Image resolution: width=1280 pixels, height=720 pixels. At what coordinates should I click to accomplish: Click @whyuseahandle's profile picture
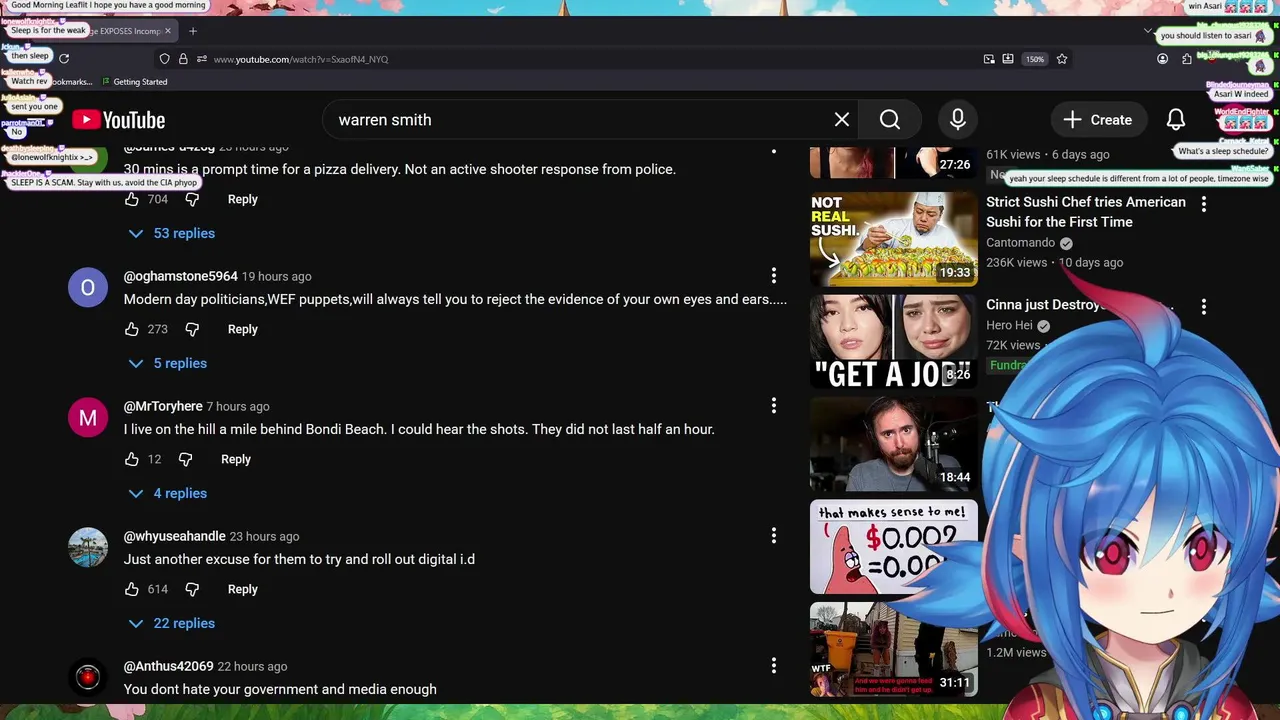(x=88, y=548)
